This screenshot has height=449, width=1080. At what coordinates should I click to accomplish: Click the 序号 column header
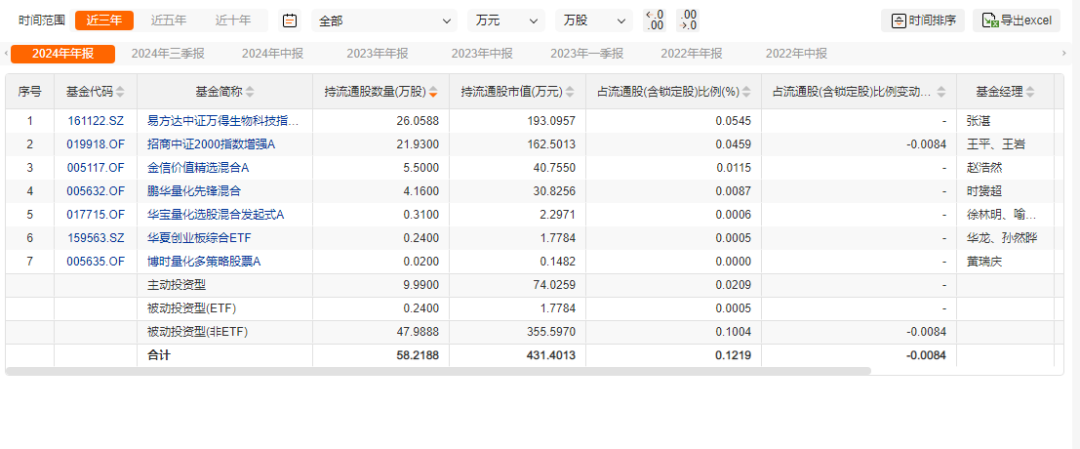tap(30, 92)
